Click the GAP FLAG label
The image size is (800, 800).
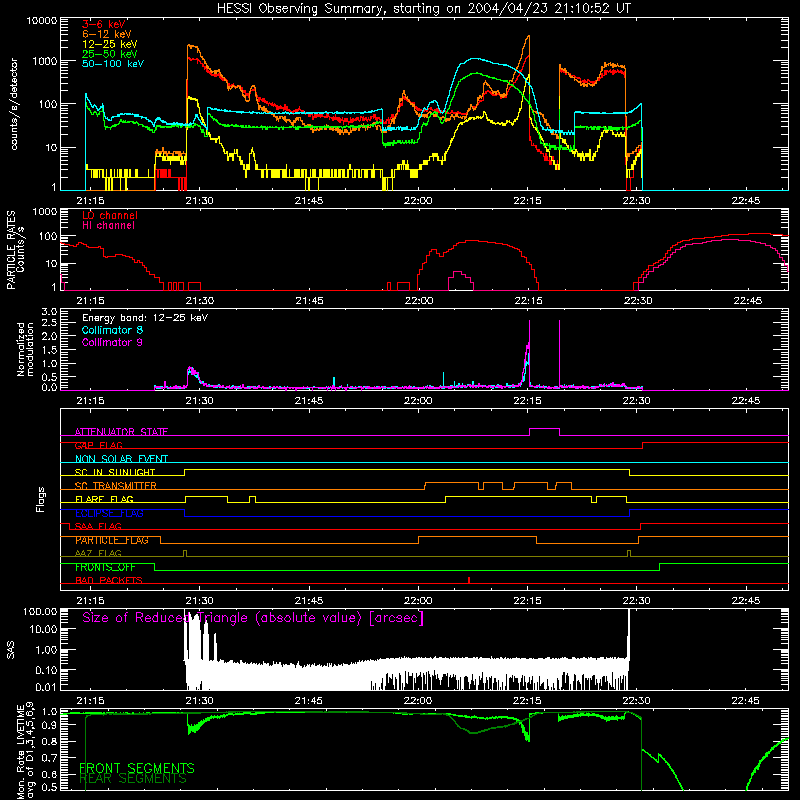click(98, 445)
